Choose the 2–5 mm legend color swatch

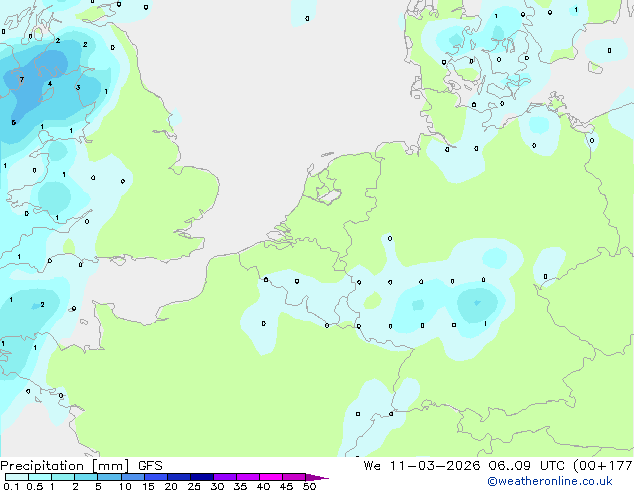pyautogui.click(x=86, y=477)
